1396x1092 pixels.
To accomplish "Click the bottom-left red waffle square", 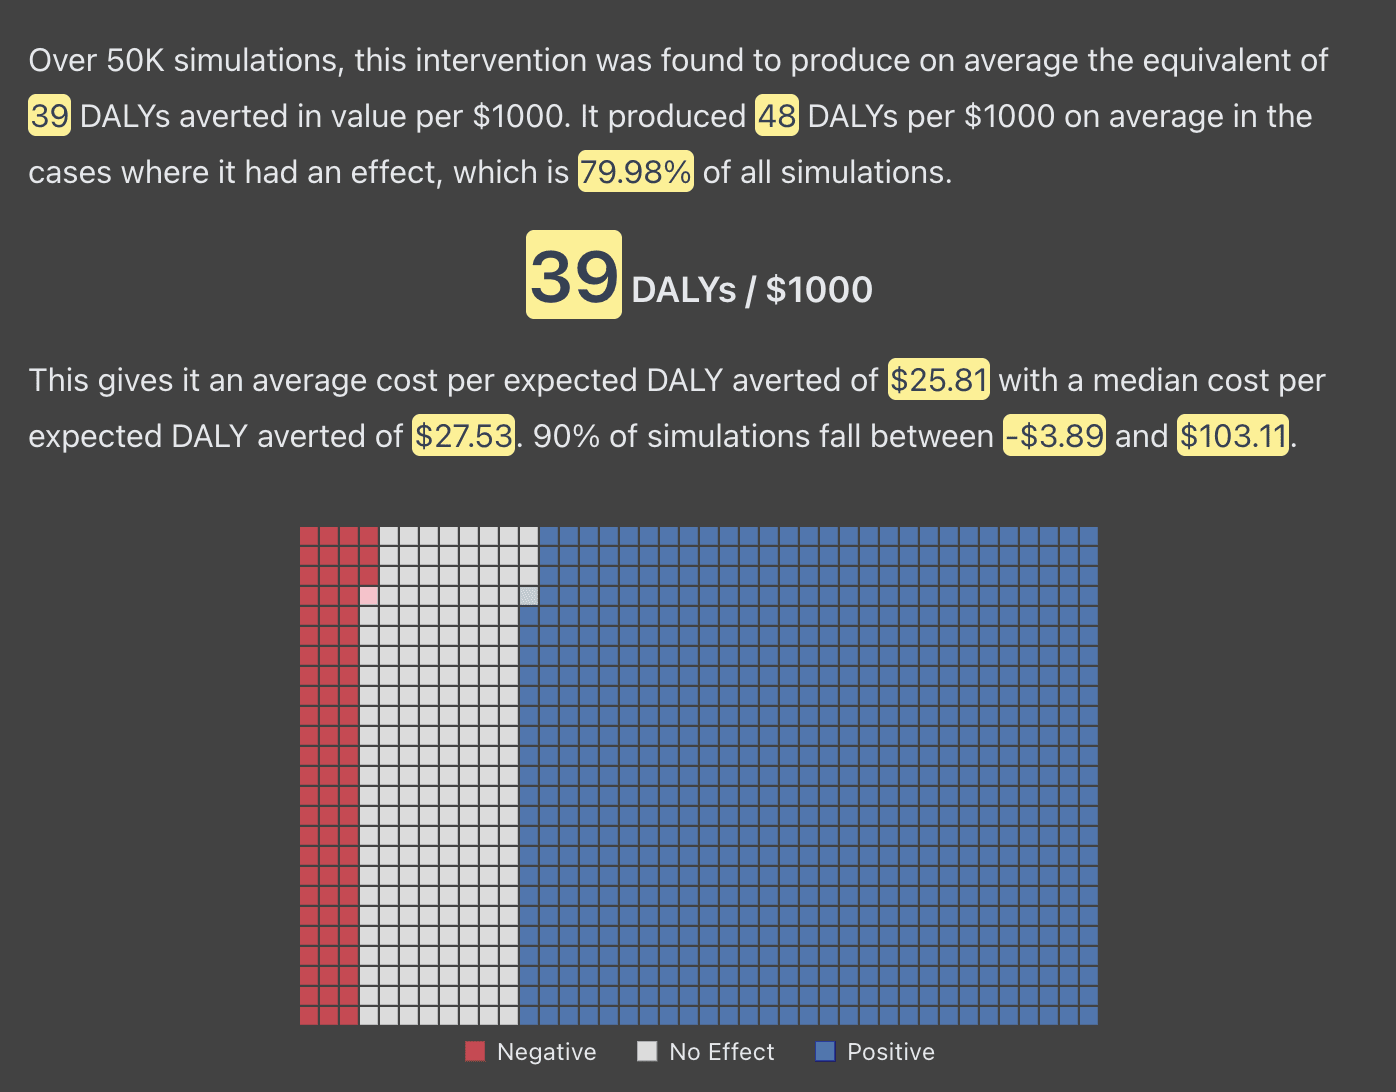I will coord(309,1016).
